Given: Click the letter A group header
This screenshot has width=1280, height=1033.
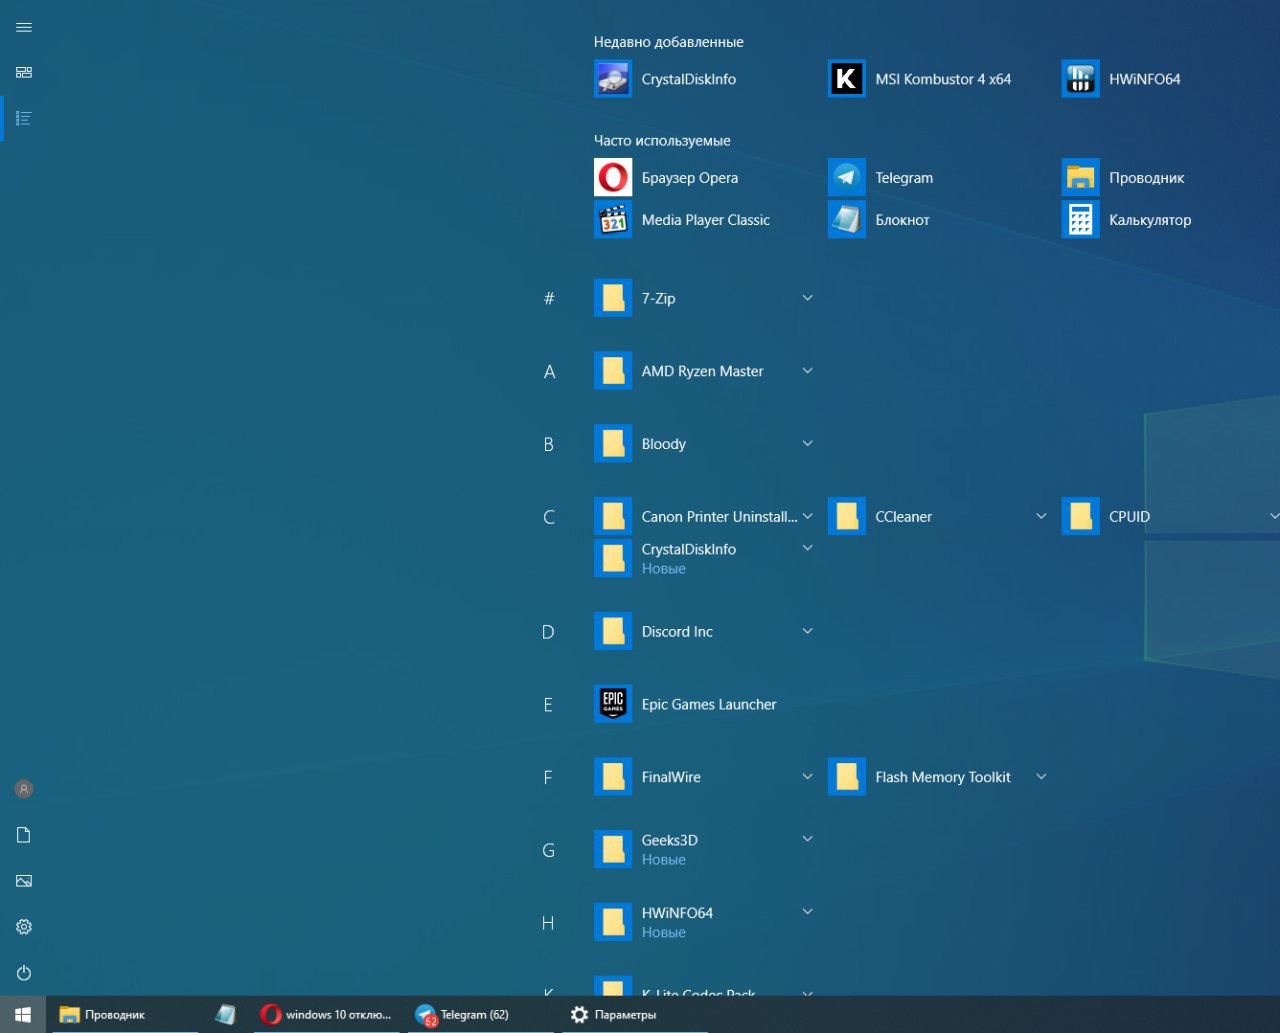Looking at the screenshot, I should point(549,371).
